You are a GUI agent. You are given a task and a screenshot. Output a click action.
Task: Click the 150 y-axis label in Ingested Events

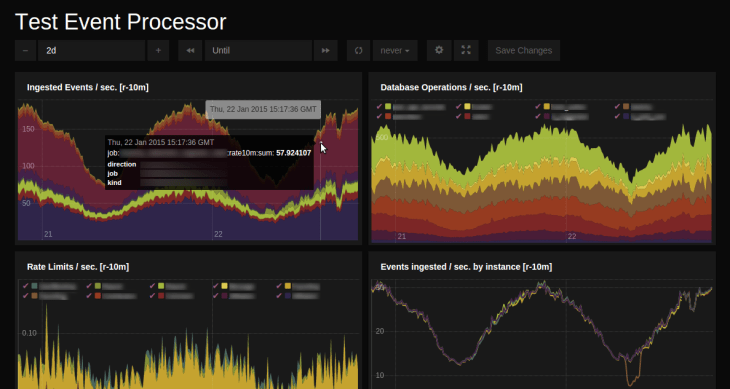pos(28,129)
